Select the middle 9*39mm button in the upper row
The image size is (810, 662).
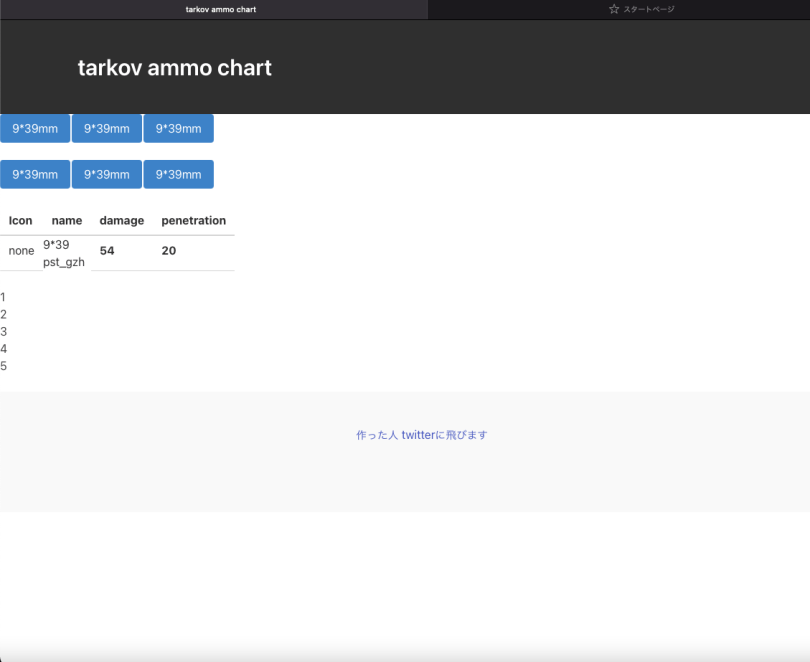[x=107, y=129]
